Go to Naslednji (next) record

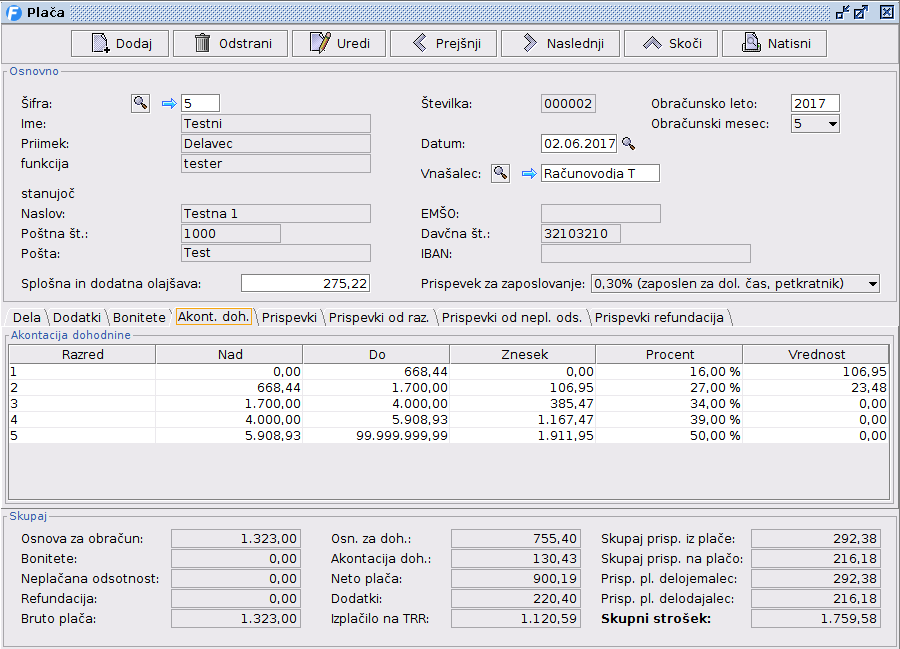point(560,44)
